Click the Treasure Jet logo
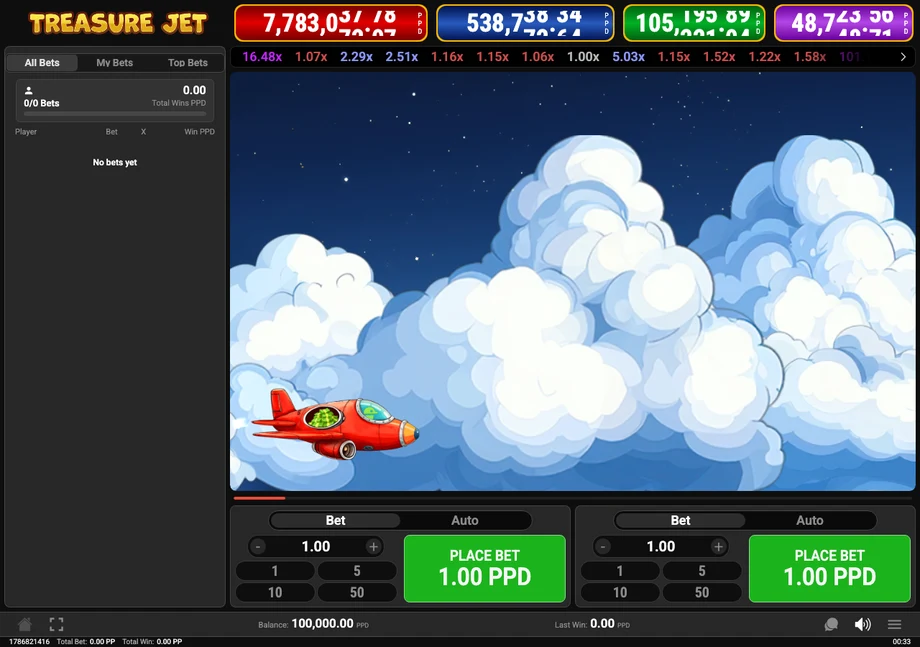 [x=118, y=23]
